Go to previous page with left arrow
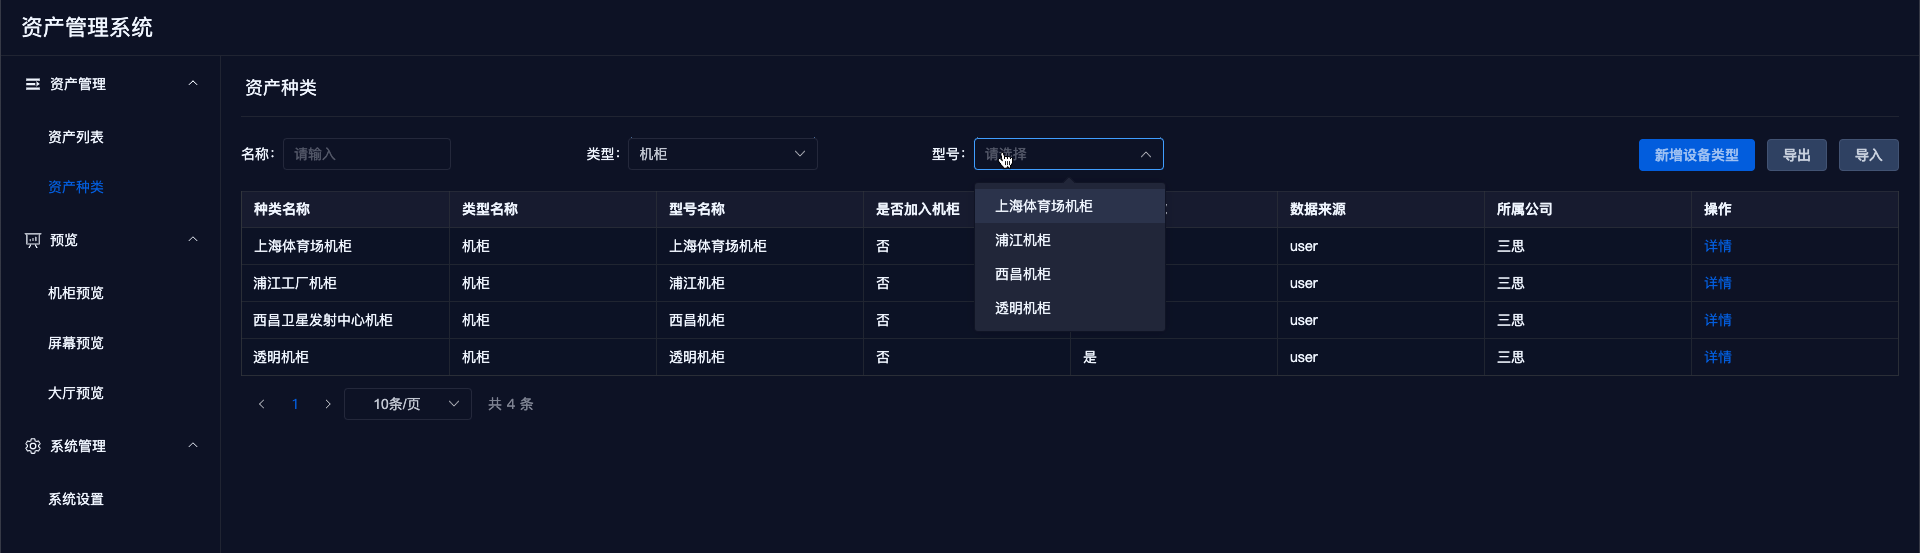This screenshot has width=1920, height=553. 262,404
